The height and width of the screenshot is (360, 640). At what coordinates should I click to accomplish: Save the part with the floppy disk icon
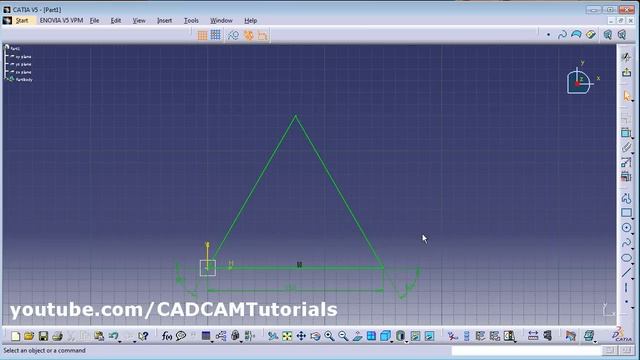point(43,336)
